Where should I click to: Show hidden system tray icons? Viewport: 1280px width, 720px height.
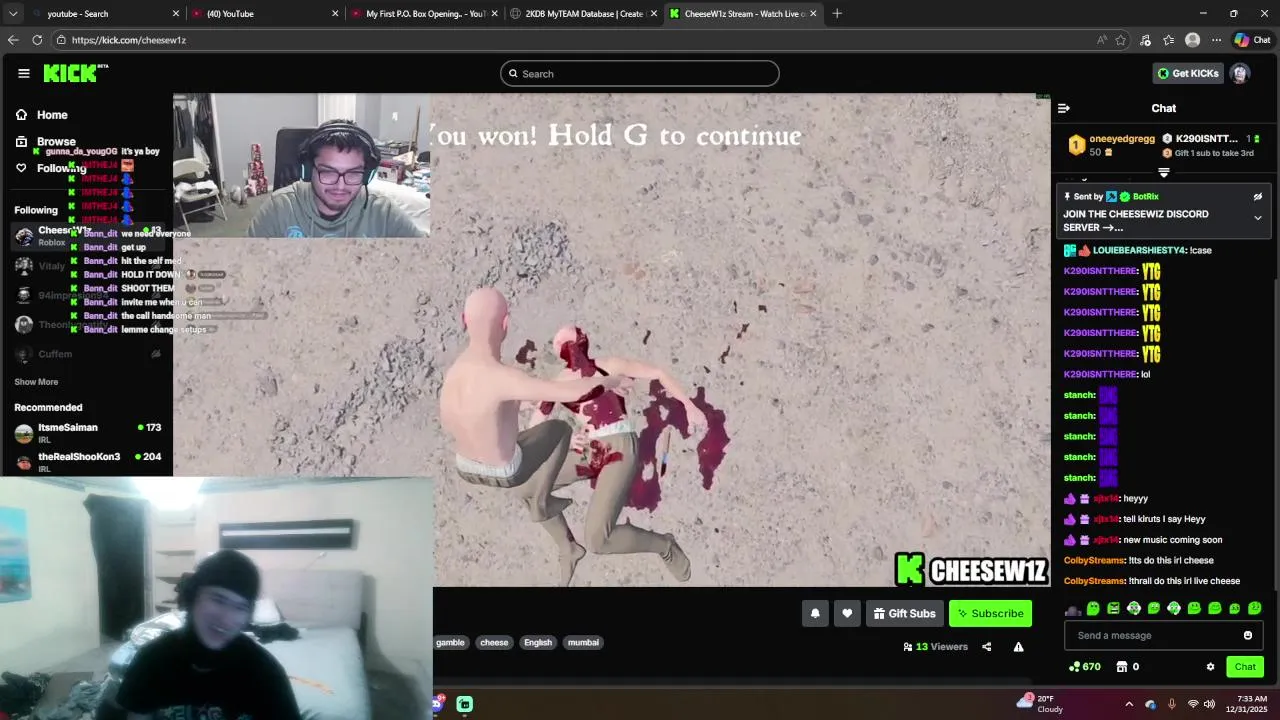(1129, 704)
